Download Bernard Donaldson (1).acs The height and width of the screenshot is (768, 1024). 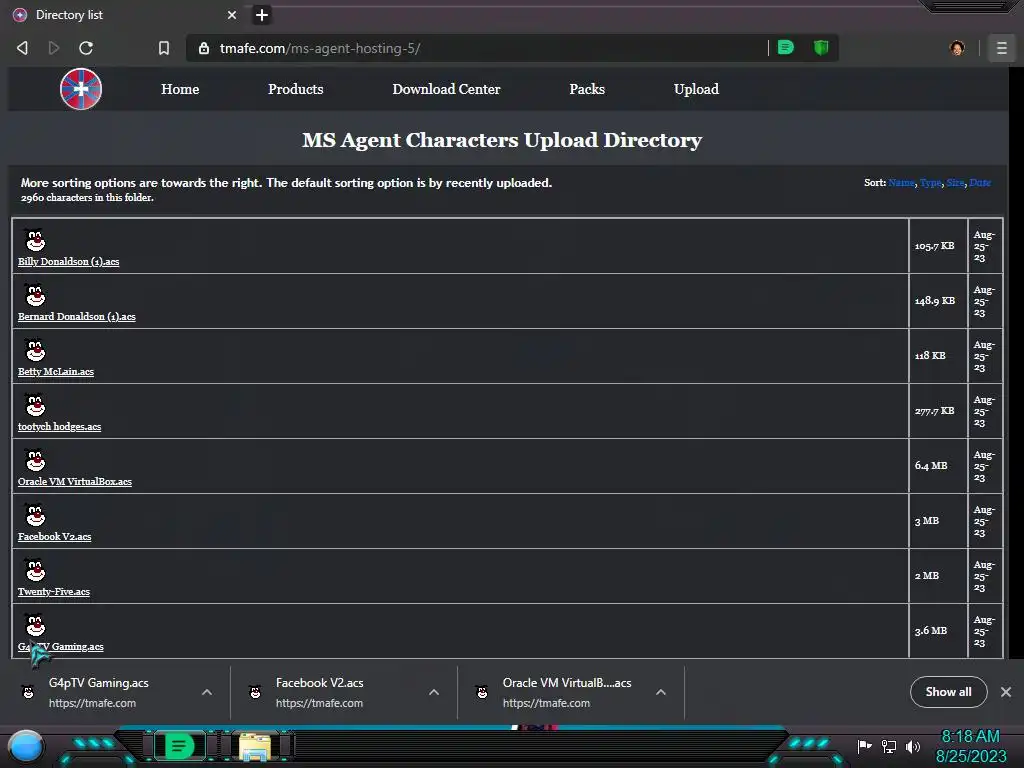[76, 316]
